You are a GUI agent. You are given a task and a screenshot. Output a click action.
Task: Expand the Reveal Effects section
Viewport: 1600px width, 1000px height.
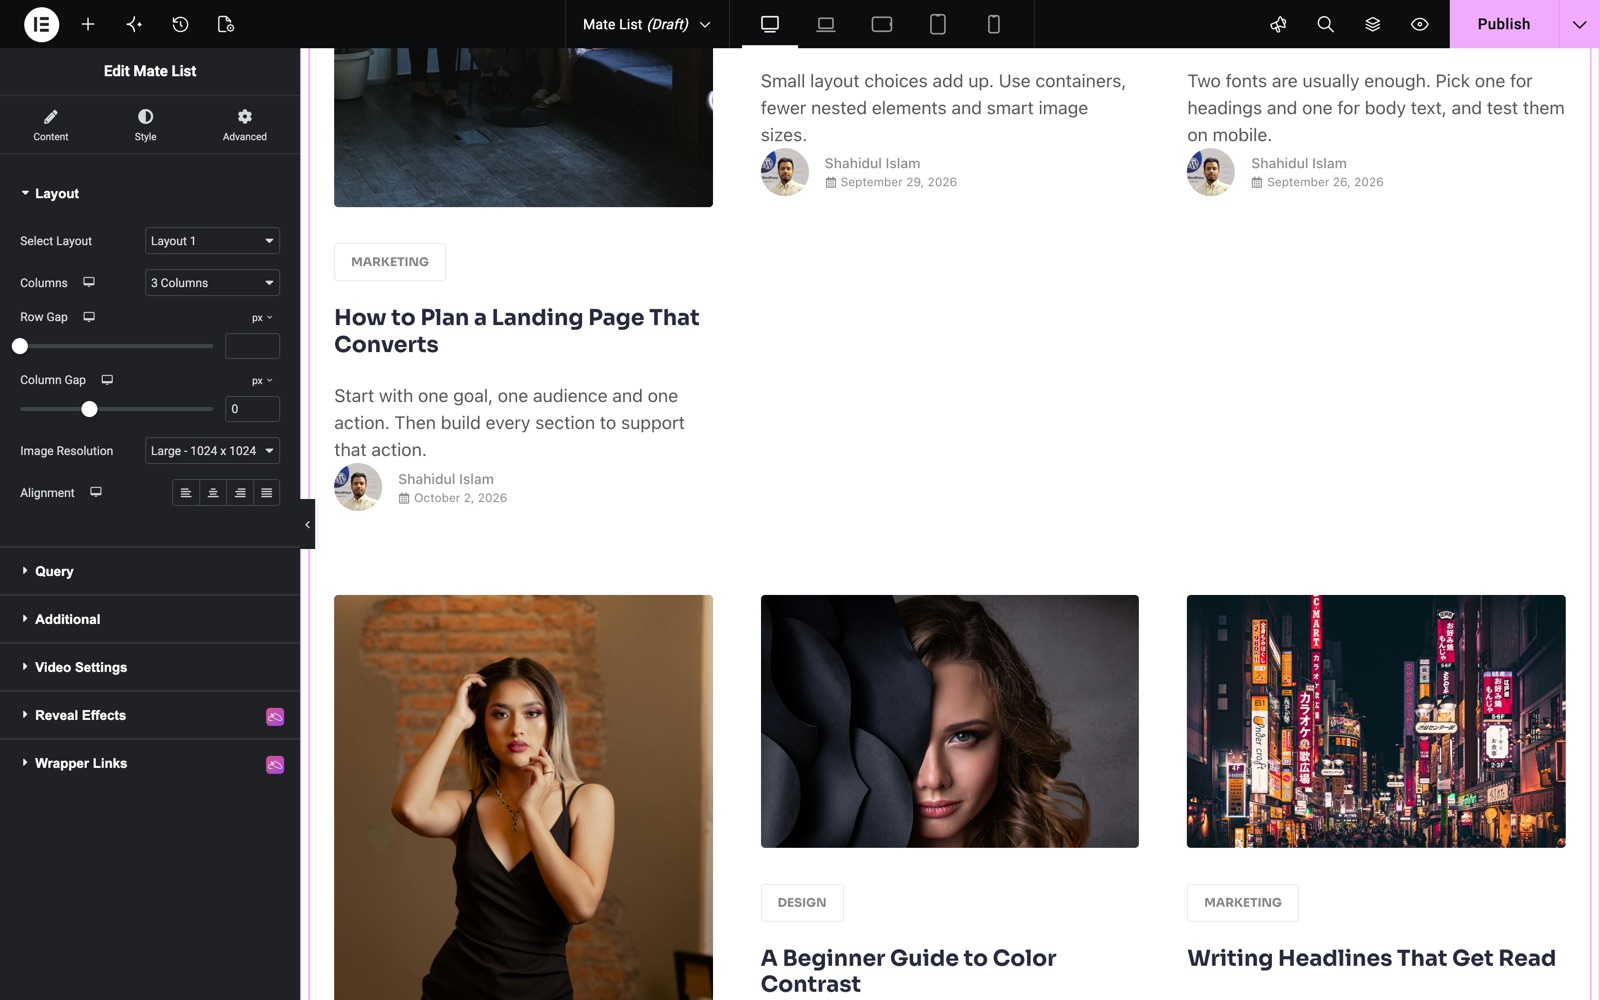pyautogui.click(x=150, y=715)
